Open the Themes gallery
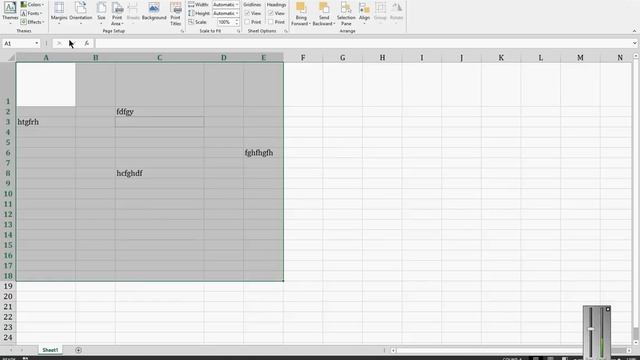The height and width of the screenshot is (360, 640). pyautogui.click(x=10, y=12)
